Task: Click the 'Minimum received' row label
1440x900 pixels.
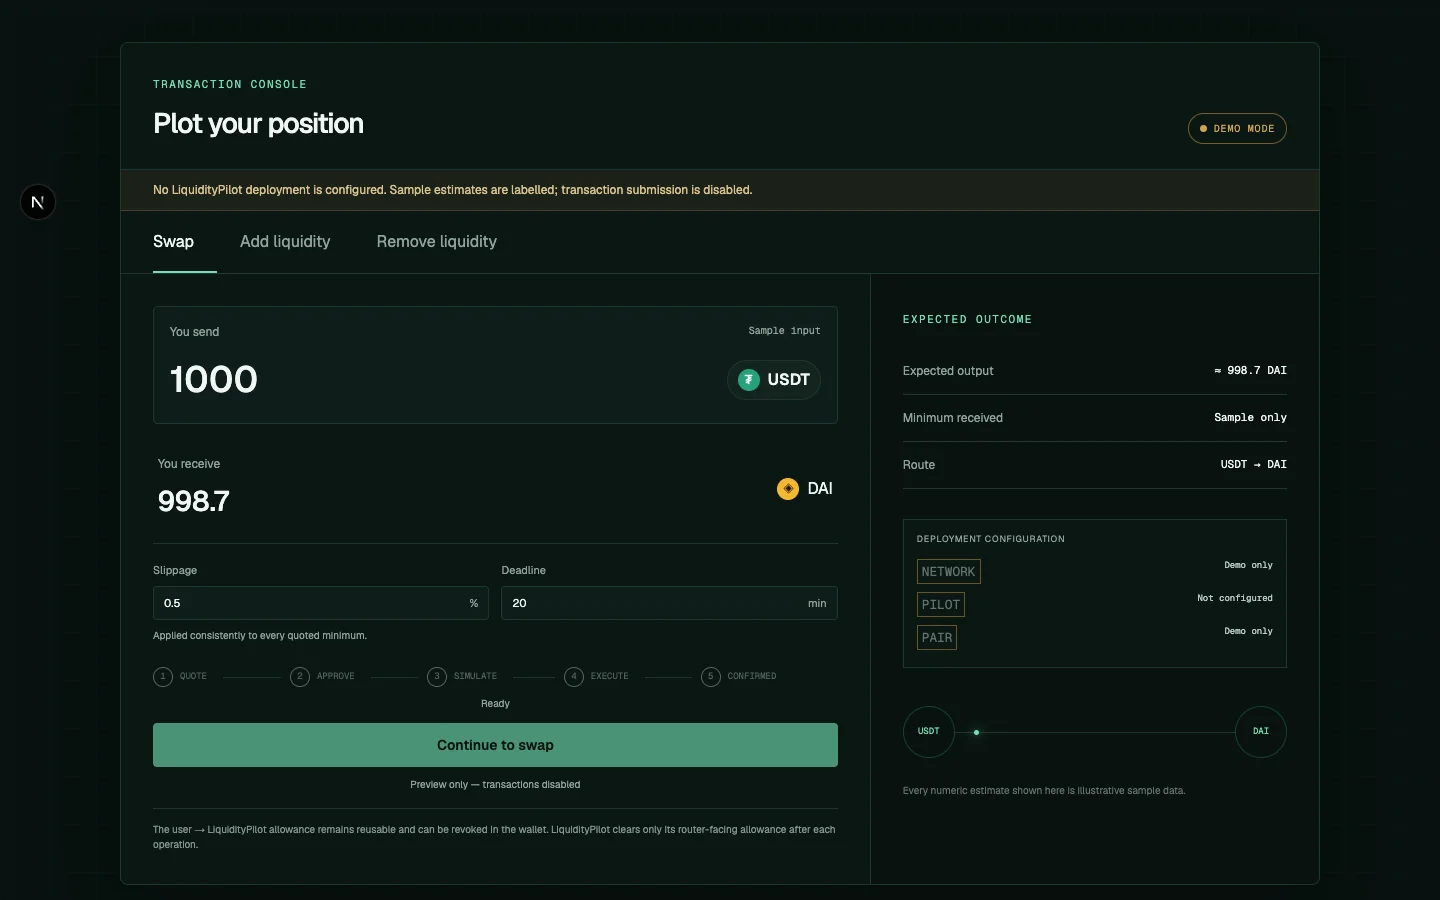Action: tap(953, 418)
